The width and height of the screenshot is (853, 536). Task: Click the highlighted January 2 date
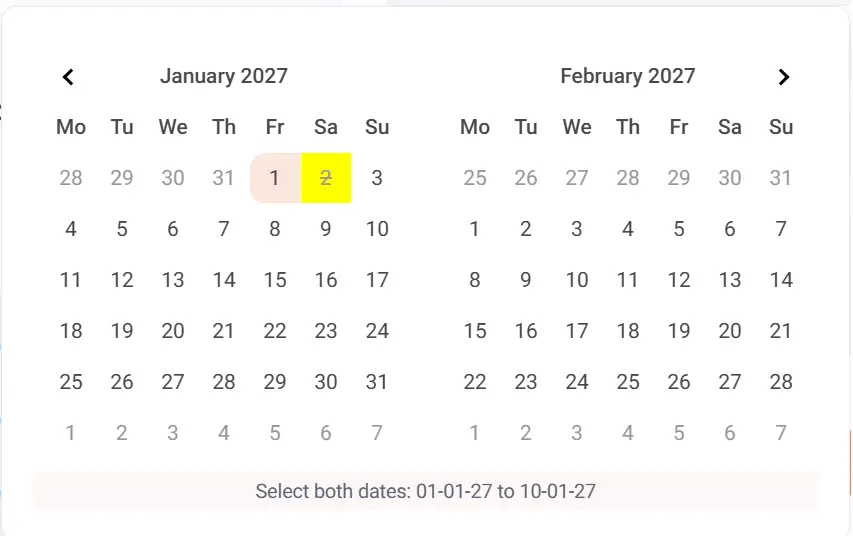point(326,178)
